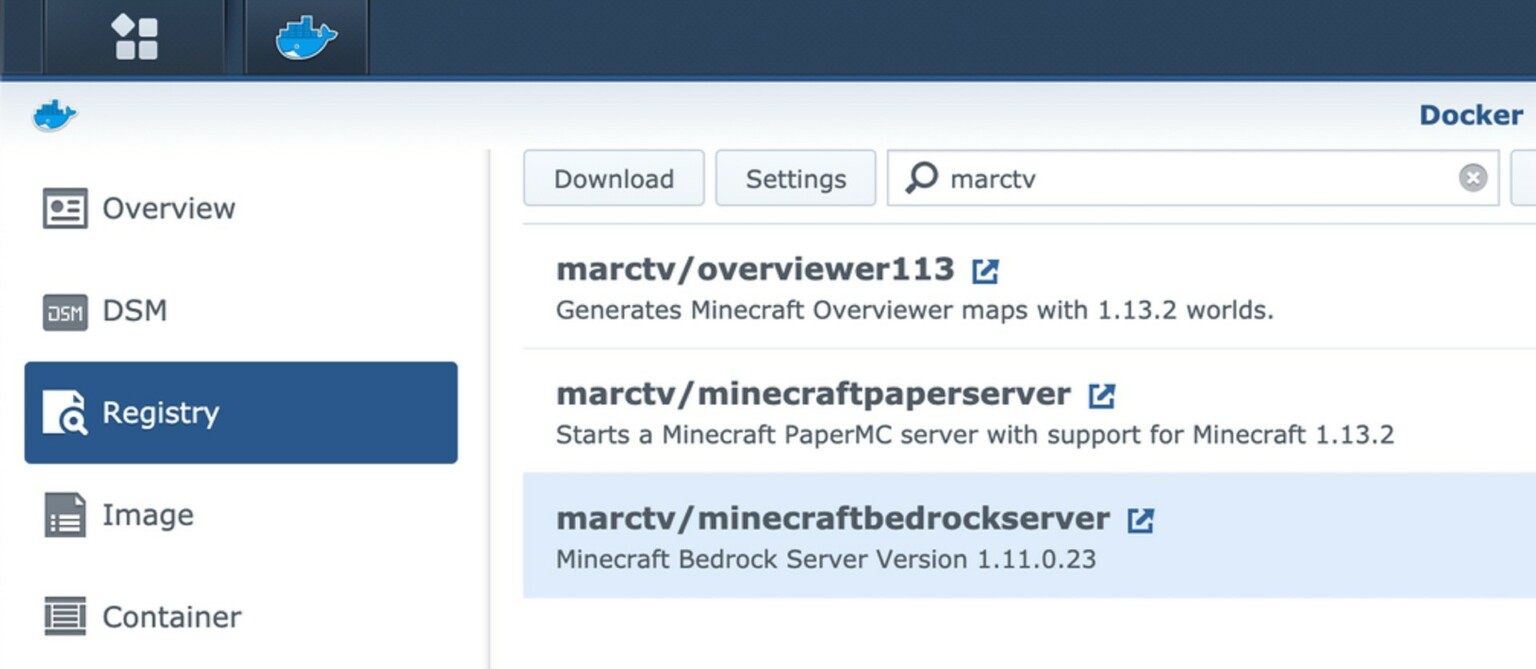Click the Docker title in the header
This screenshot has height=669, width=1536.
1469,114
